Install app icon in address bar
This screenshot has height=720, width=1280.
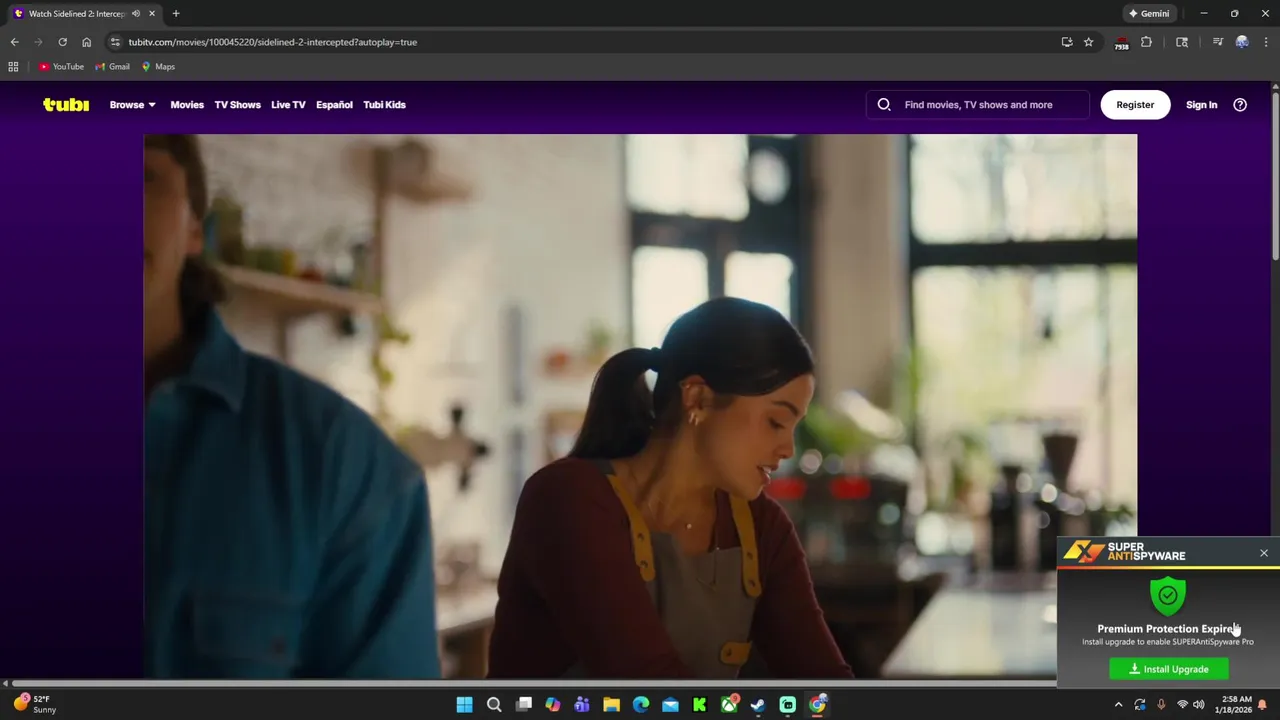1067,42
